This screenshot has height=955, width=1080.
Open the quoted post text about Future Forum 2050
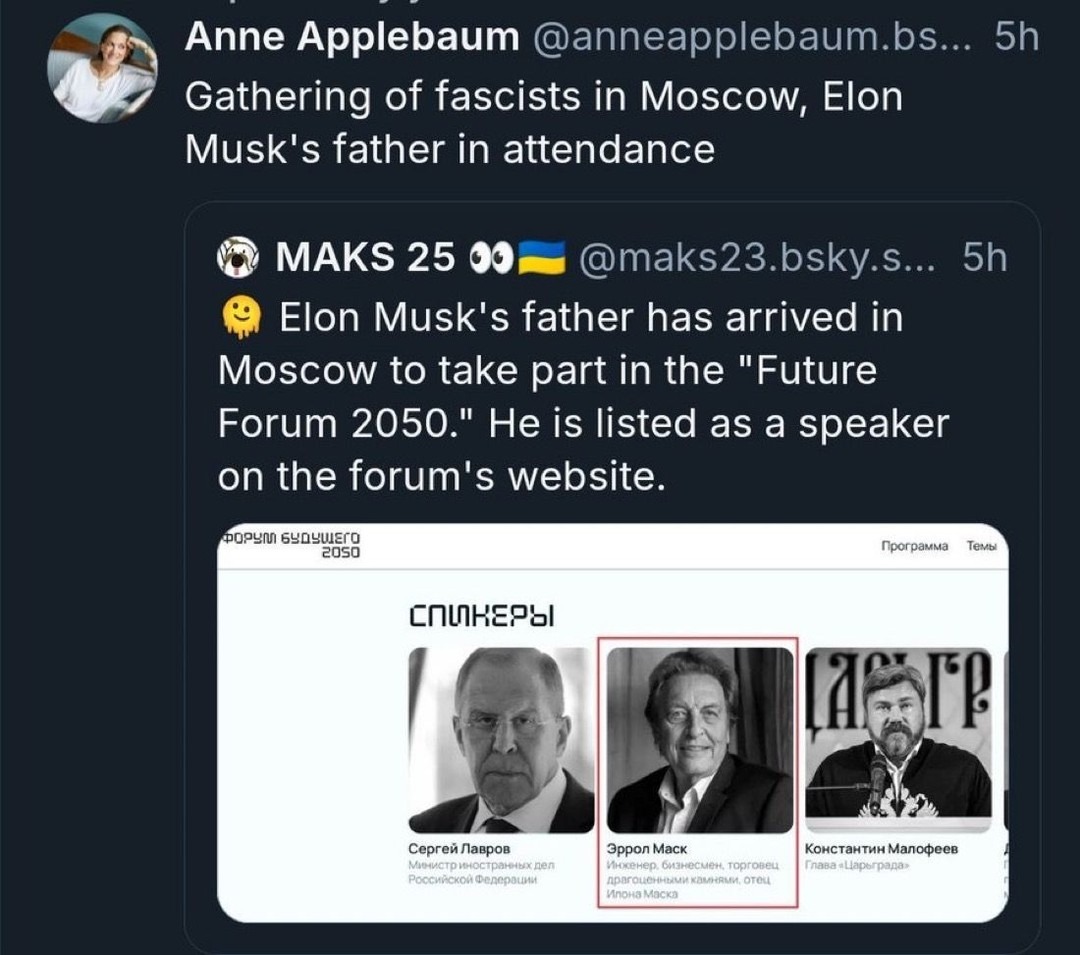pyautogui.click(x=582, y=397)
